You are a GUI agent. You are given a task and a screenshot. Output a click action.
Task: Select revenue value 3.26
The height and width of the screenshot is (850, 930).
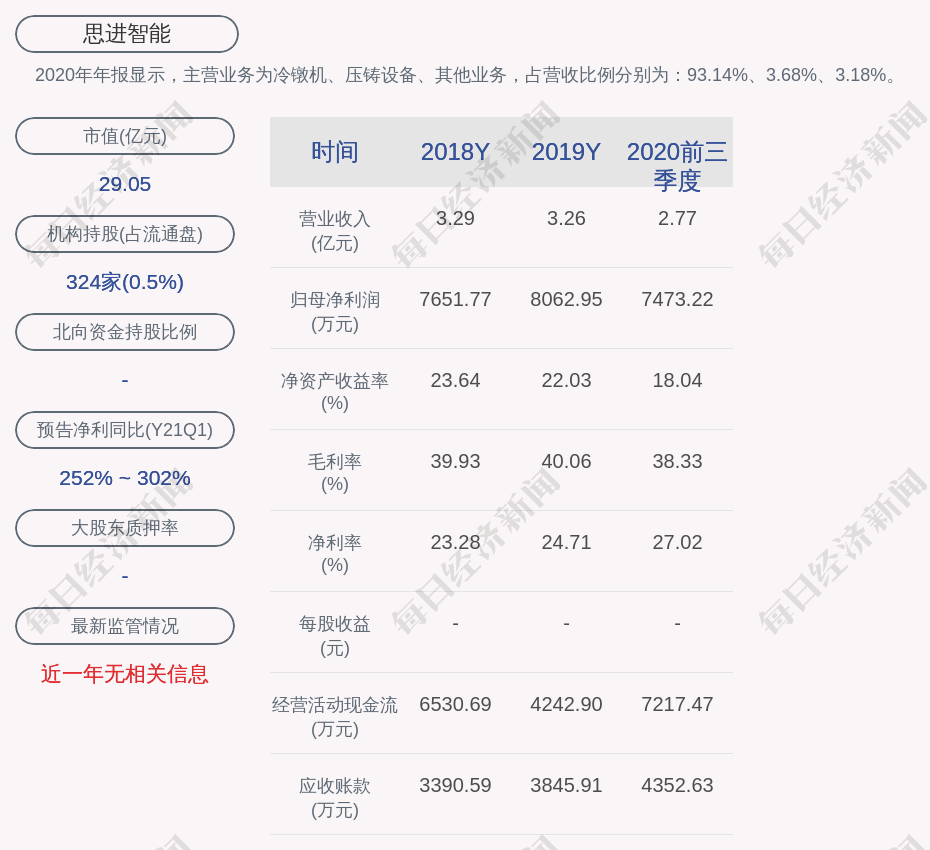coord(566,218)
